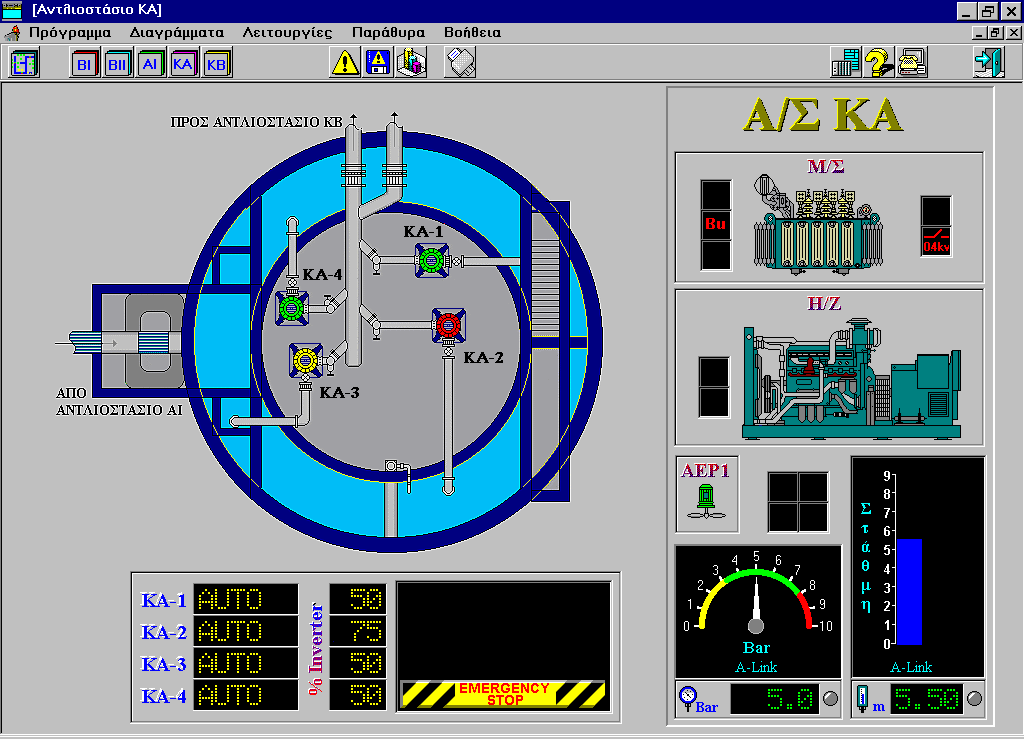Click the yellow warning alarms icon
The image size is (1024, 739).
(345, 63)
